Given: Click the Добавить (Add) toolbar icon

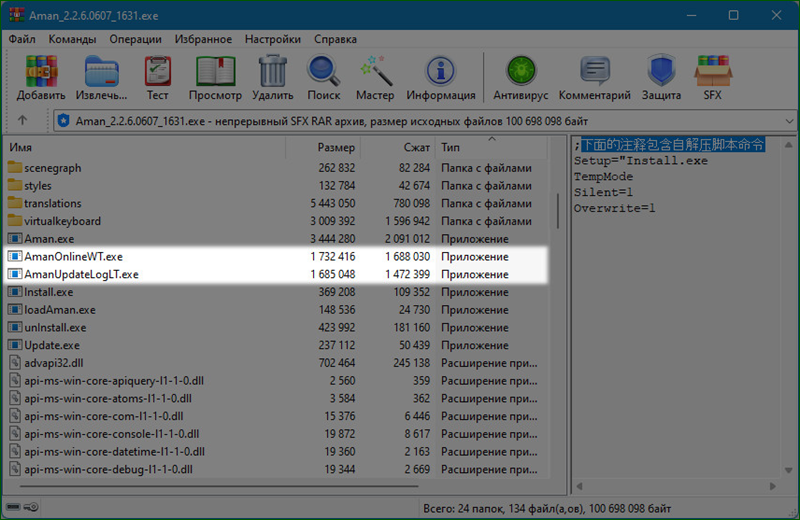Looking at the screenshot, I should tap(41, 71).
